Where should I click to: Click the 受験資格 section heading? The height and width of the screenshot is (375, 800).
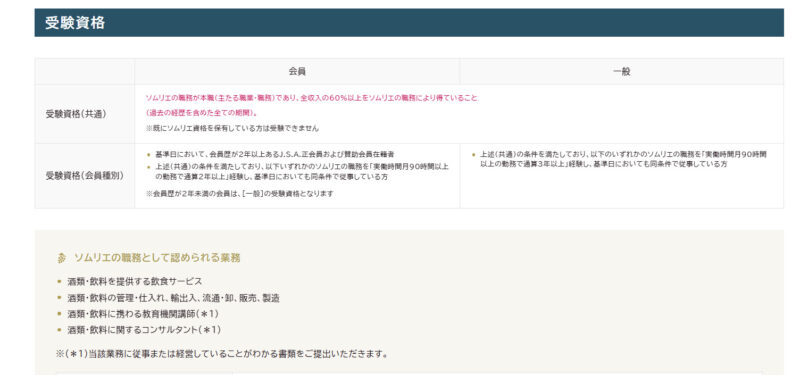coord(74,23)
